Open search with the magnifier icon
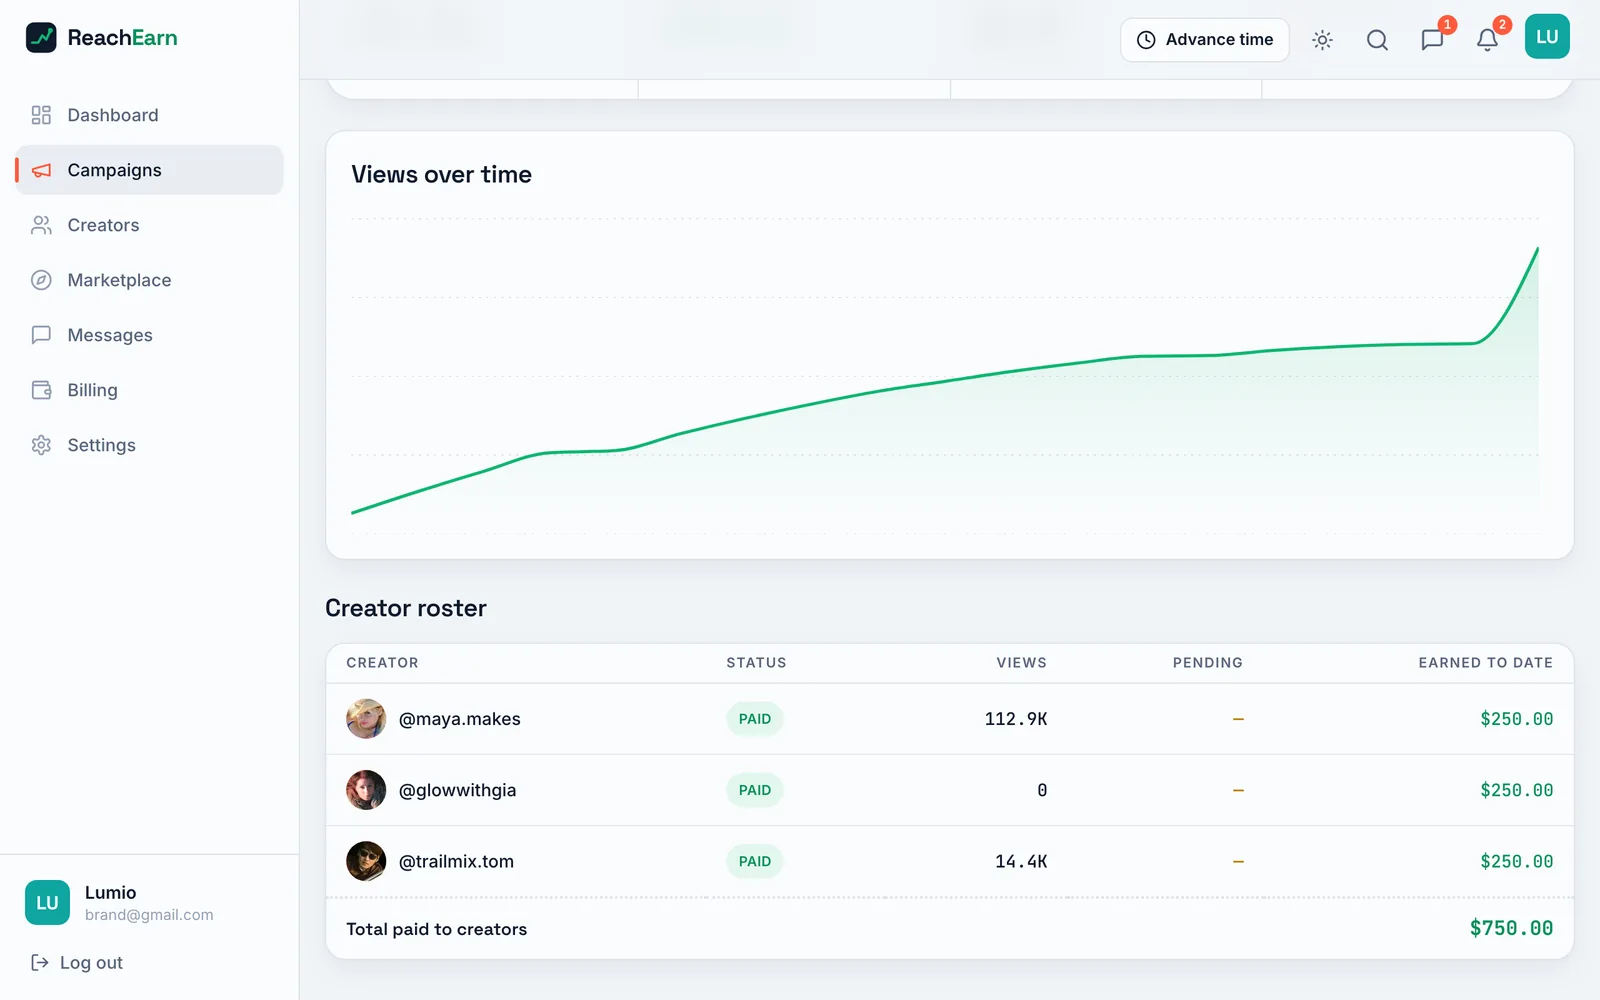The image size is (1600, 1000). click(1377, 40)
